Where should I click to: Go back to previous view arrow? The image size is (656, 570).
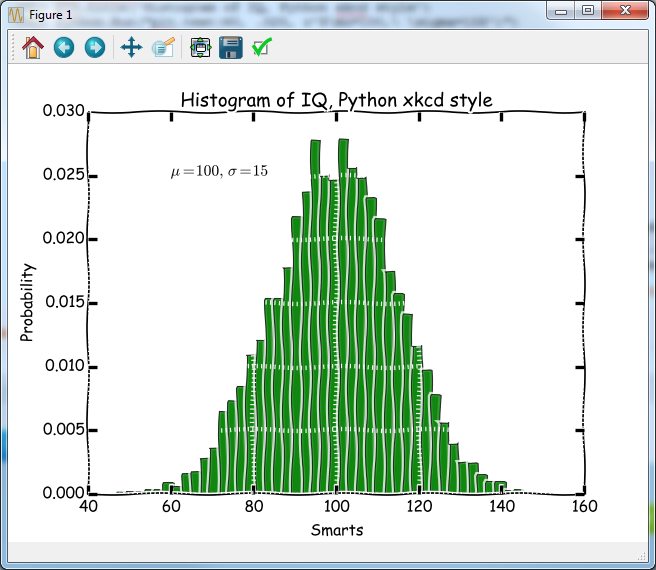click(64, 47)
